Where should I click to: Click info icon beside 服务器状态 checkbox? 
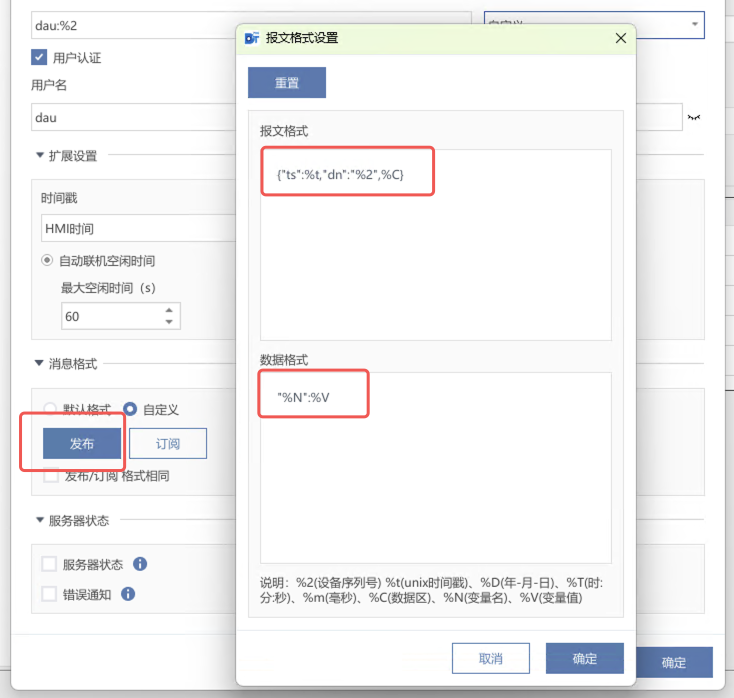[140, 564]
